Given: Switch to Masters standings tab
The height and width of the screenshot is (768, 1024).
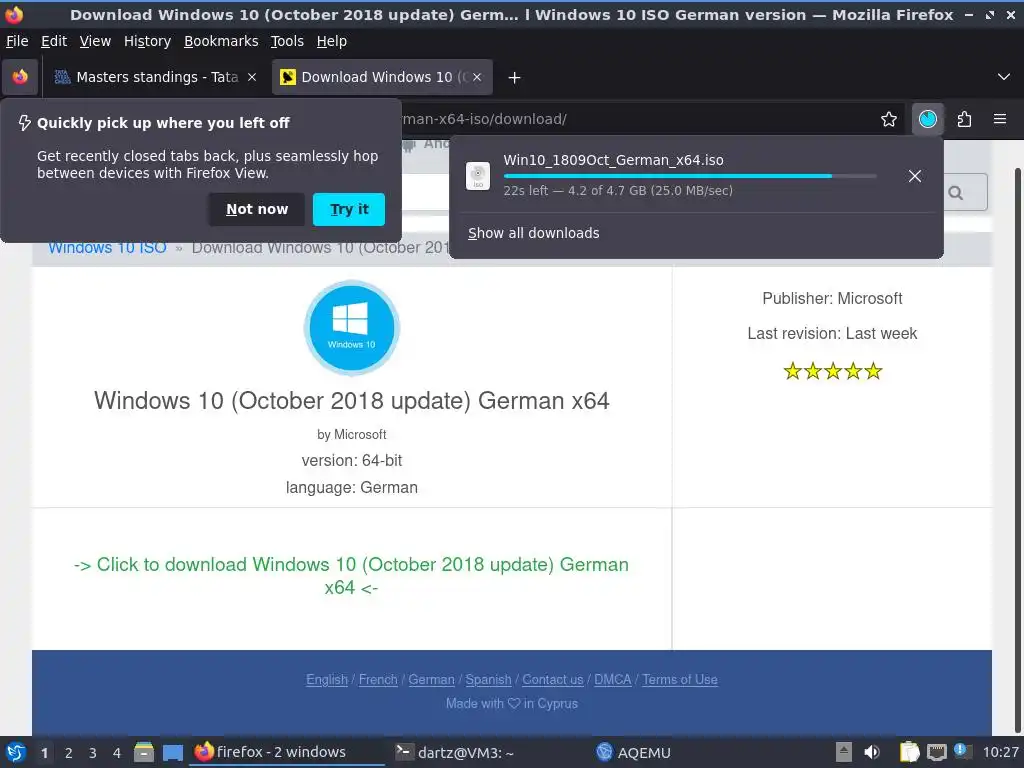Looking at the screenshot, I should (x=155, y=77).
